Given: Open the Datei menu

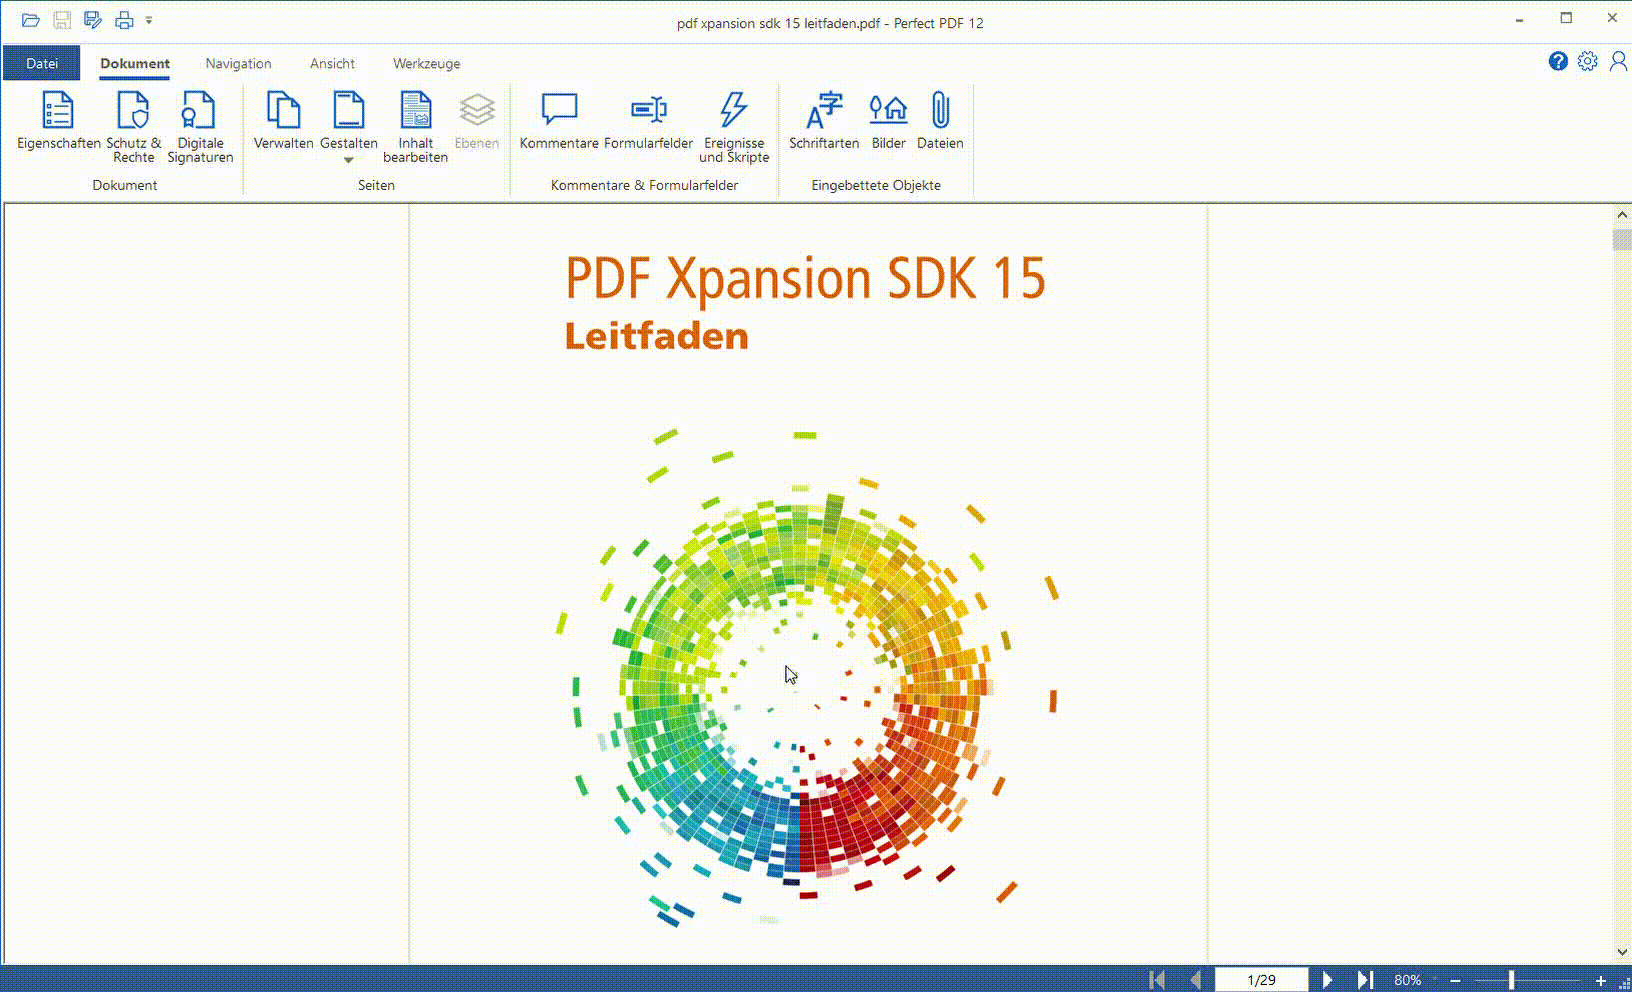Looking at the screenshot, I should point(41,62).
